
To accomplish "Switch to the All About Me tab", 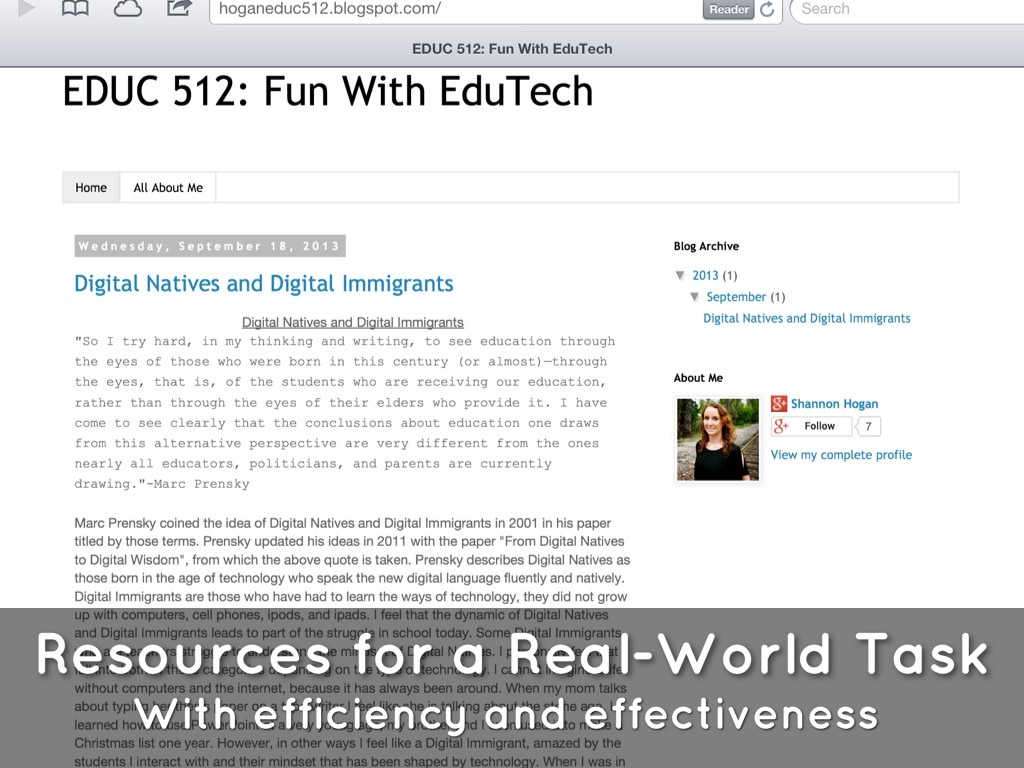I will point(168,187).
